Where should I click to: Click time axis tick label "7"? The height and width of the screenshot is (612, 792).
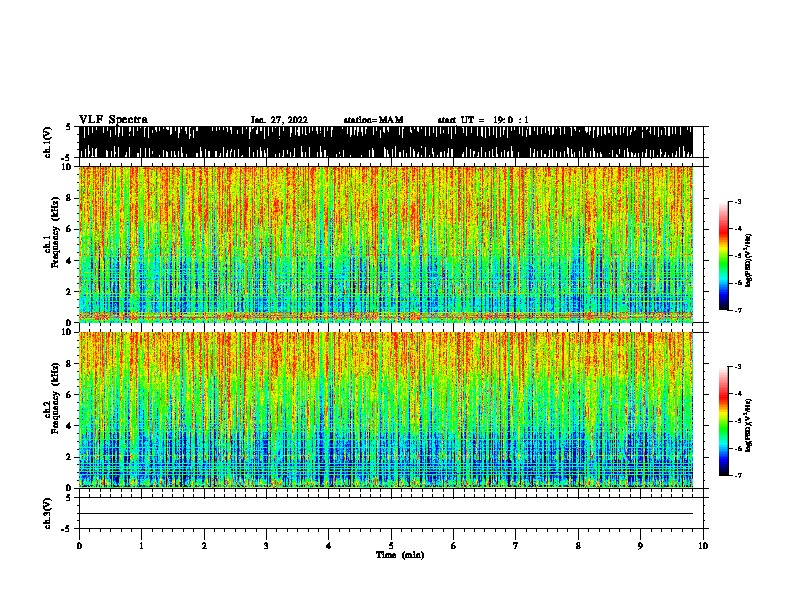tap(516, 546)
